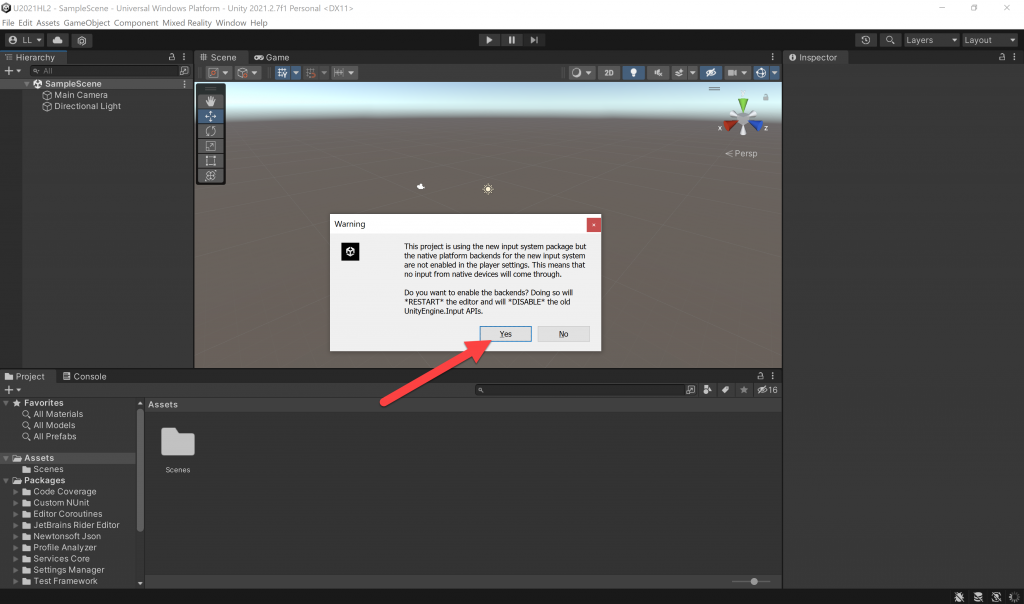This screenshot has height=604, width=1024.
Task: Open GameObject menu
Action: [x=86, y=23]
